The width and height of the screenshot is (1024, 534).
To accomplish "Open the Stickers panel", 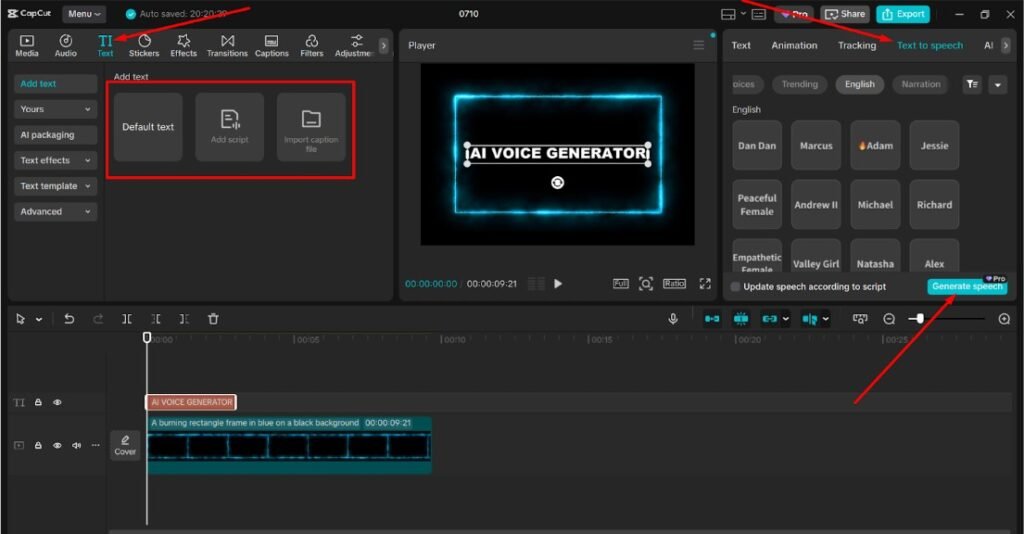I will point(144,45).
